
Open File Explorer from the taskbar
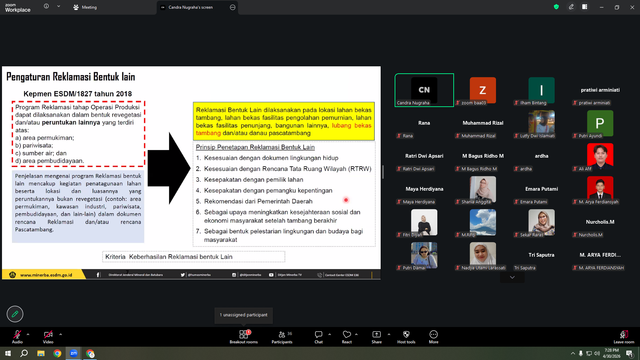click(41, 353)
